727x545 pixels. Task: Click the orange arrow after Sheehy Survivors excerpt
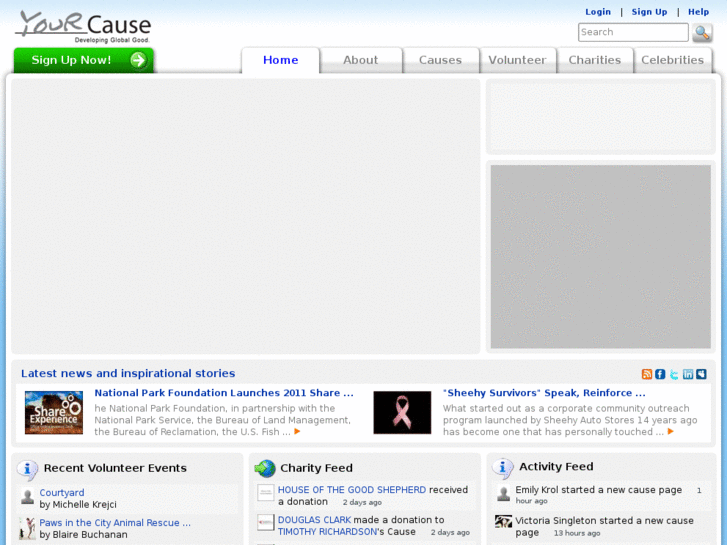click(x=670, y=431)
